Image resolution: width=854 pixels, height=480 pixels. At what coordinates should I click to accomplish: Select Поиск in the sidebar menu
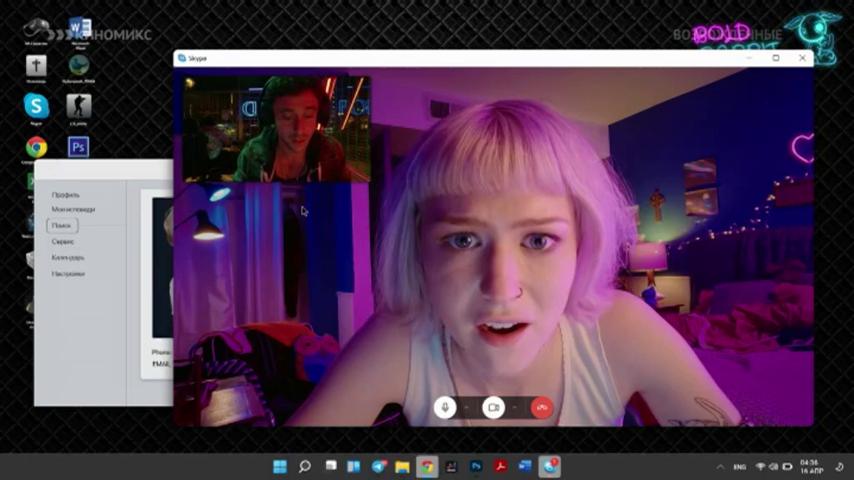pyautogui.click(x=62, y=225)
